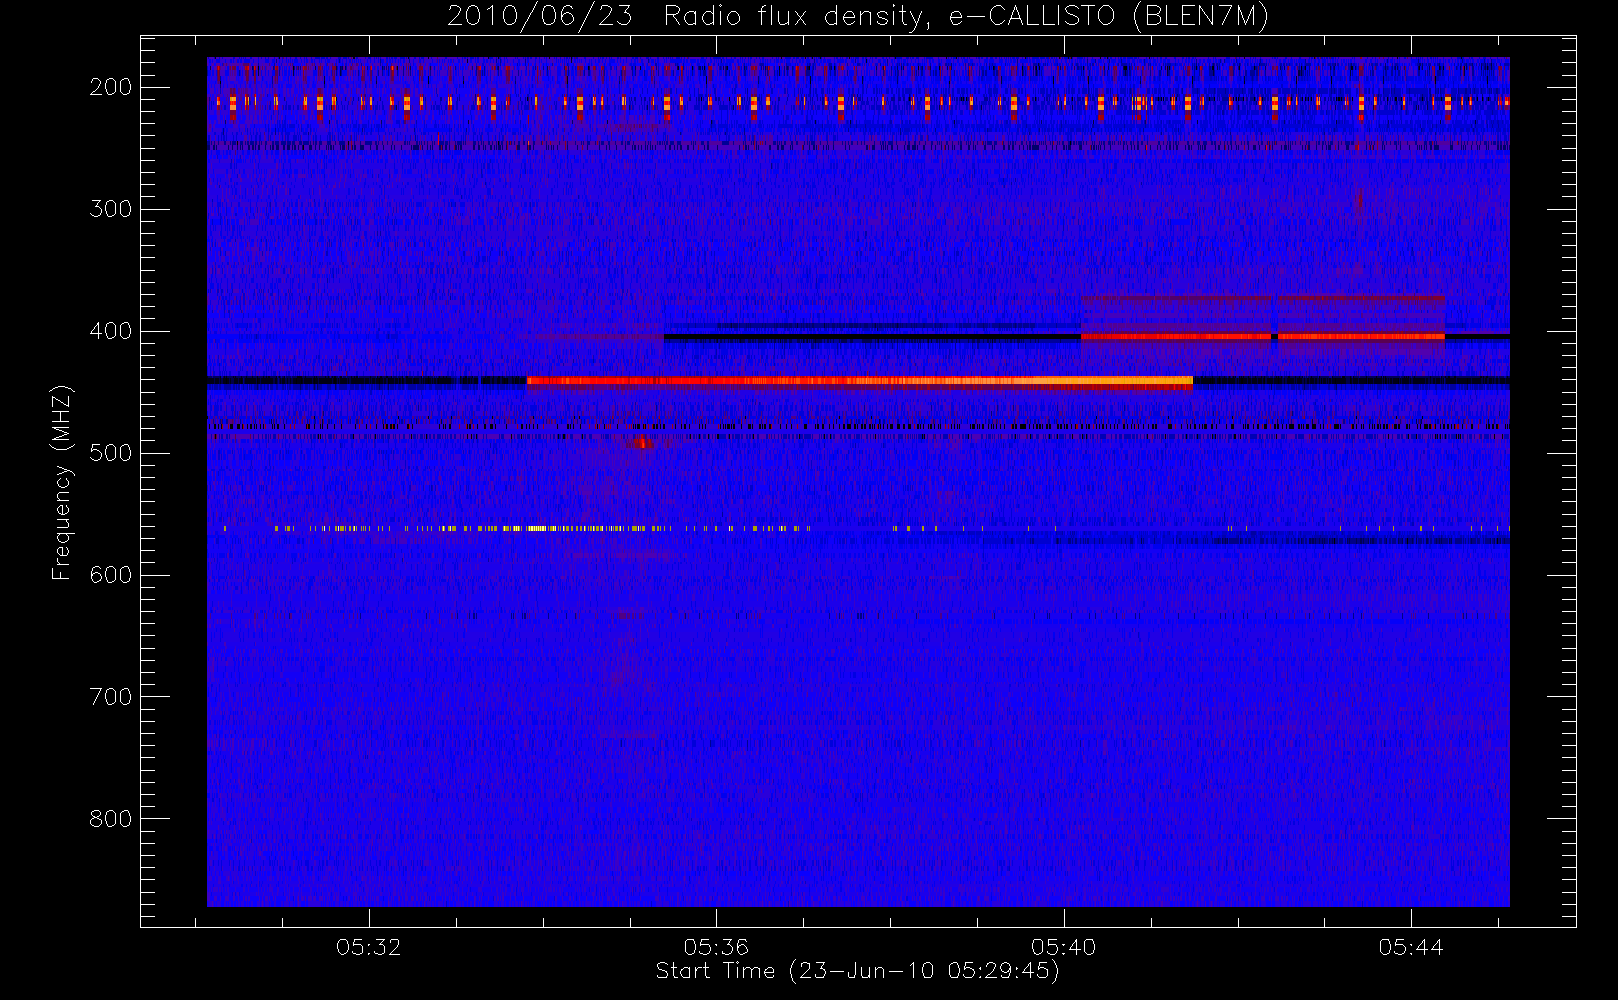The width and height of the screenshot is (1618, 1000).
Task: Select the 200 frequency tick label
Action: [111, 87]
